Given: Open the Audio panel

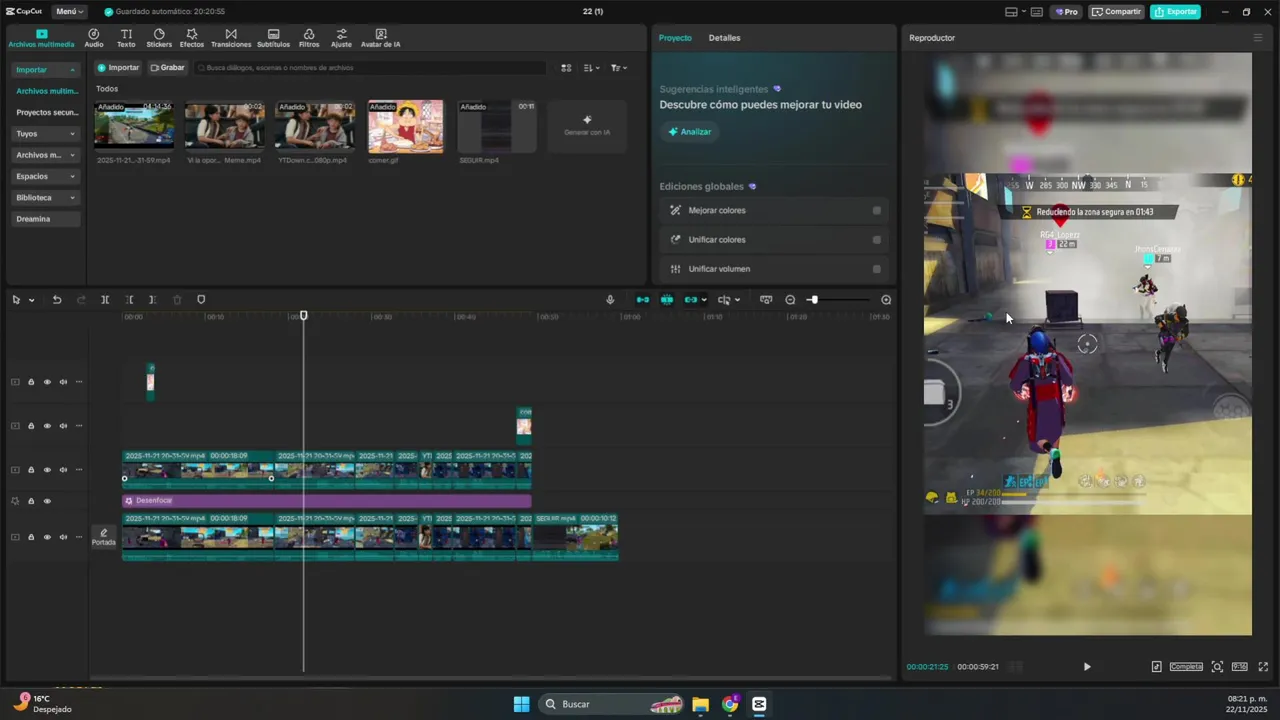Looking at the screenshot, I should (x=94, y=38).
